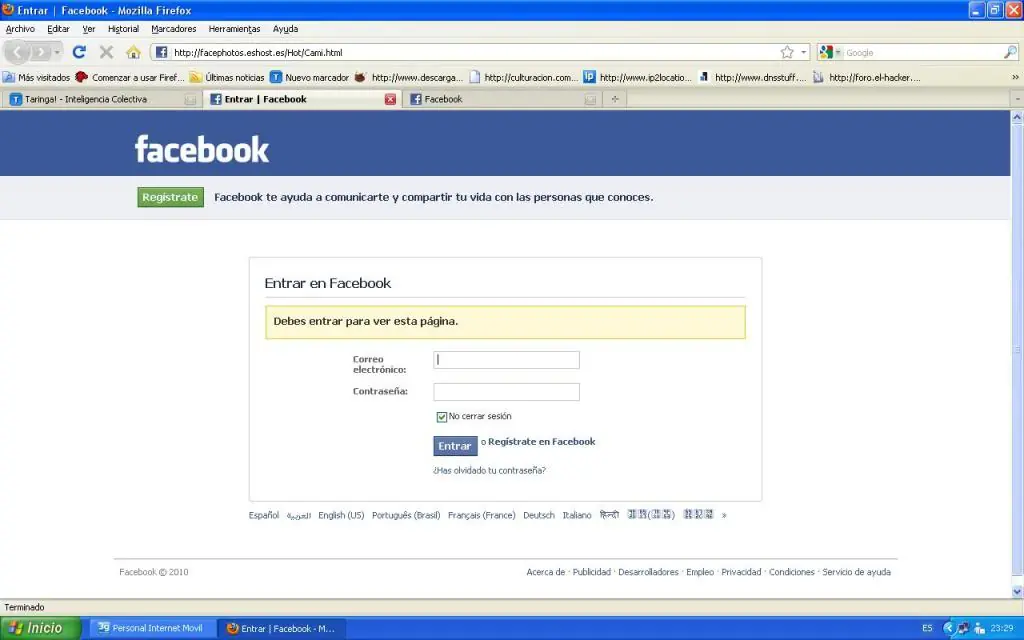Open the Ayuda menu
The image size is (1024, 640).
pyautogui.click(x=285, y=29)
